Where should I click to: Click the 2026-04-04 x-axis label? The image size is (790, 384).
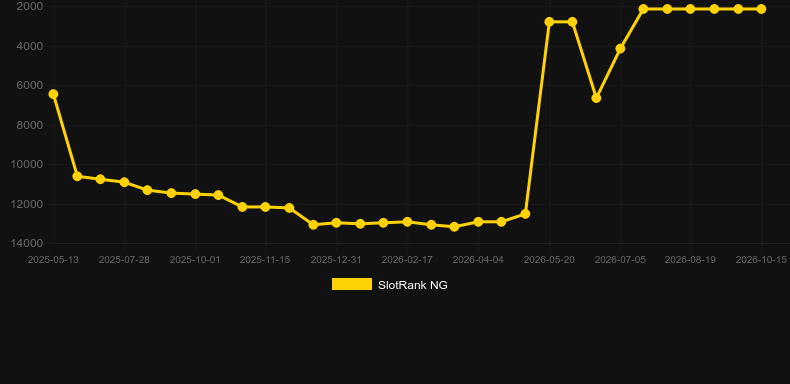point(478,260)
